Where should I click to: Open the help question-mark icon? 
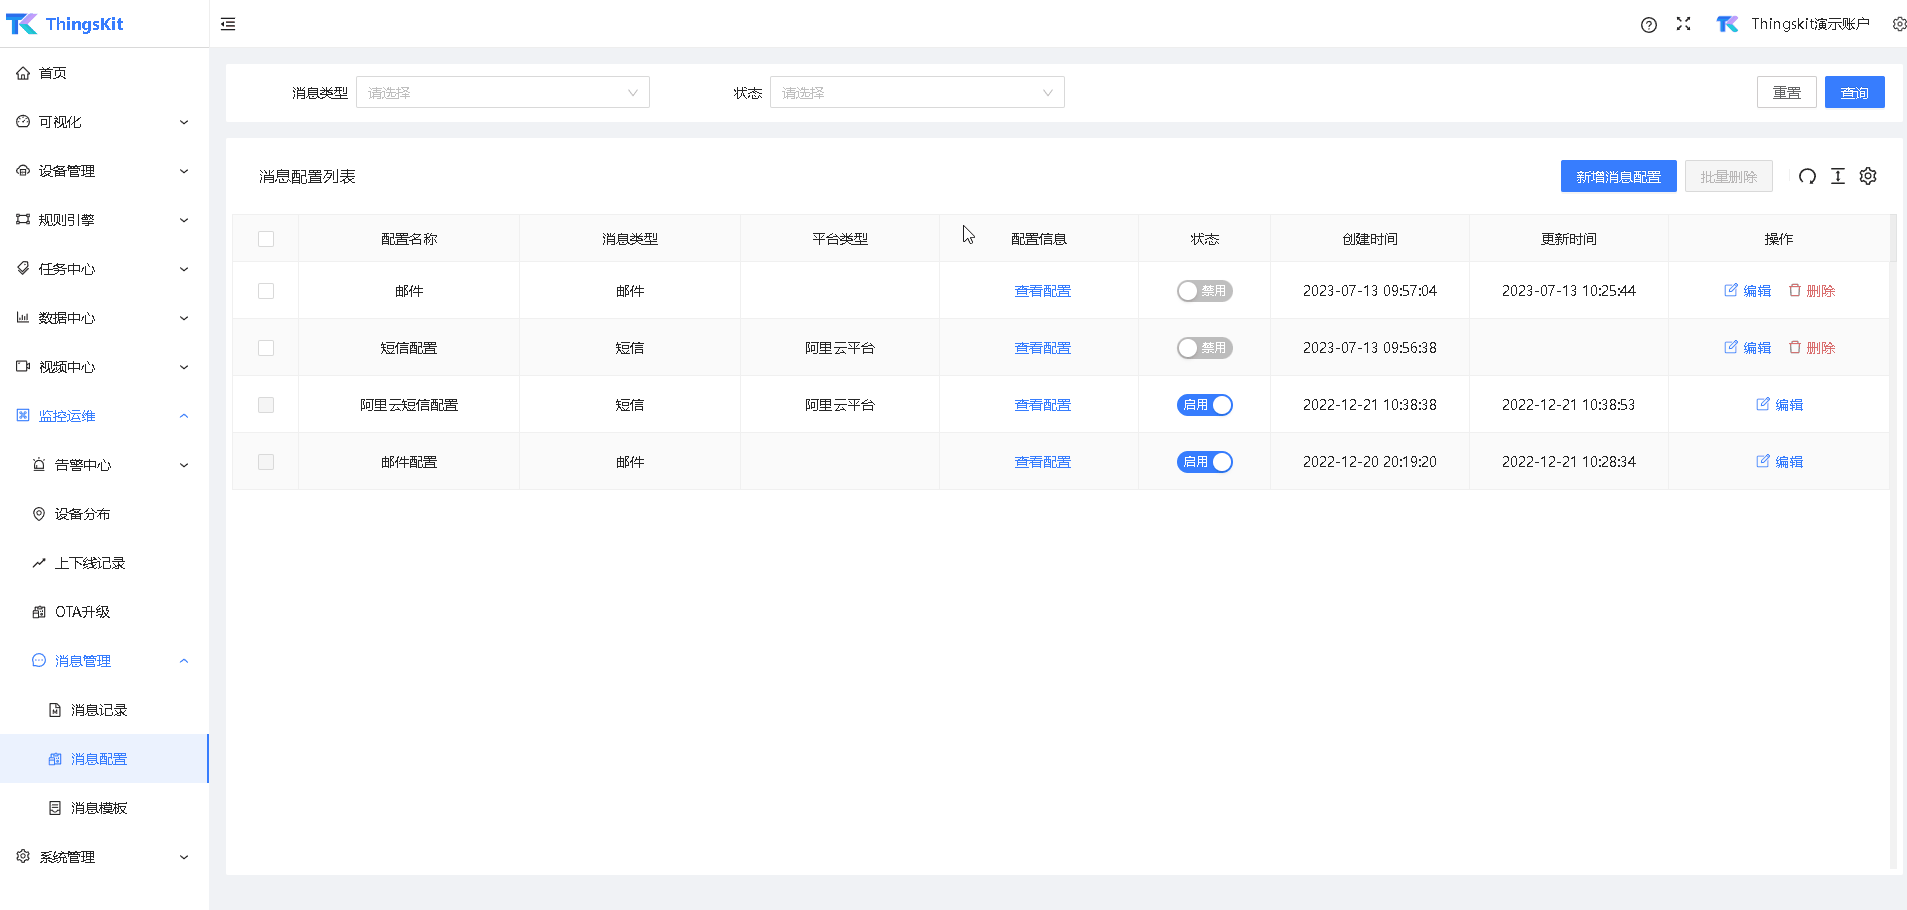(1648, 24)
